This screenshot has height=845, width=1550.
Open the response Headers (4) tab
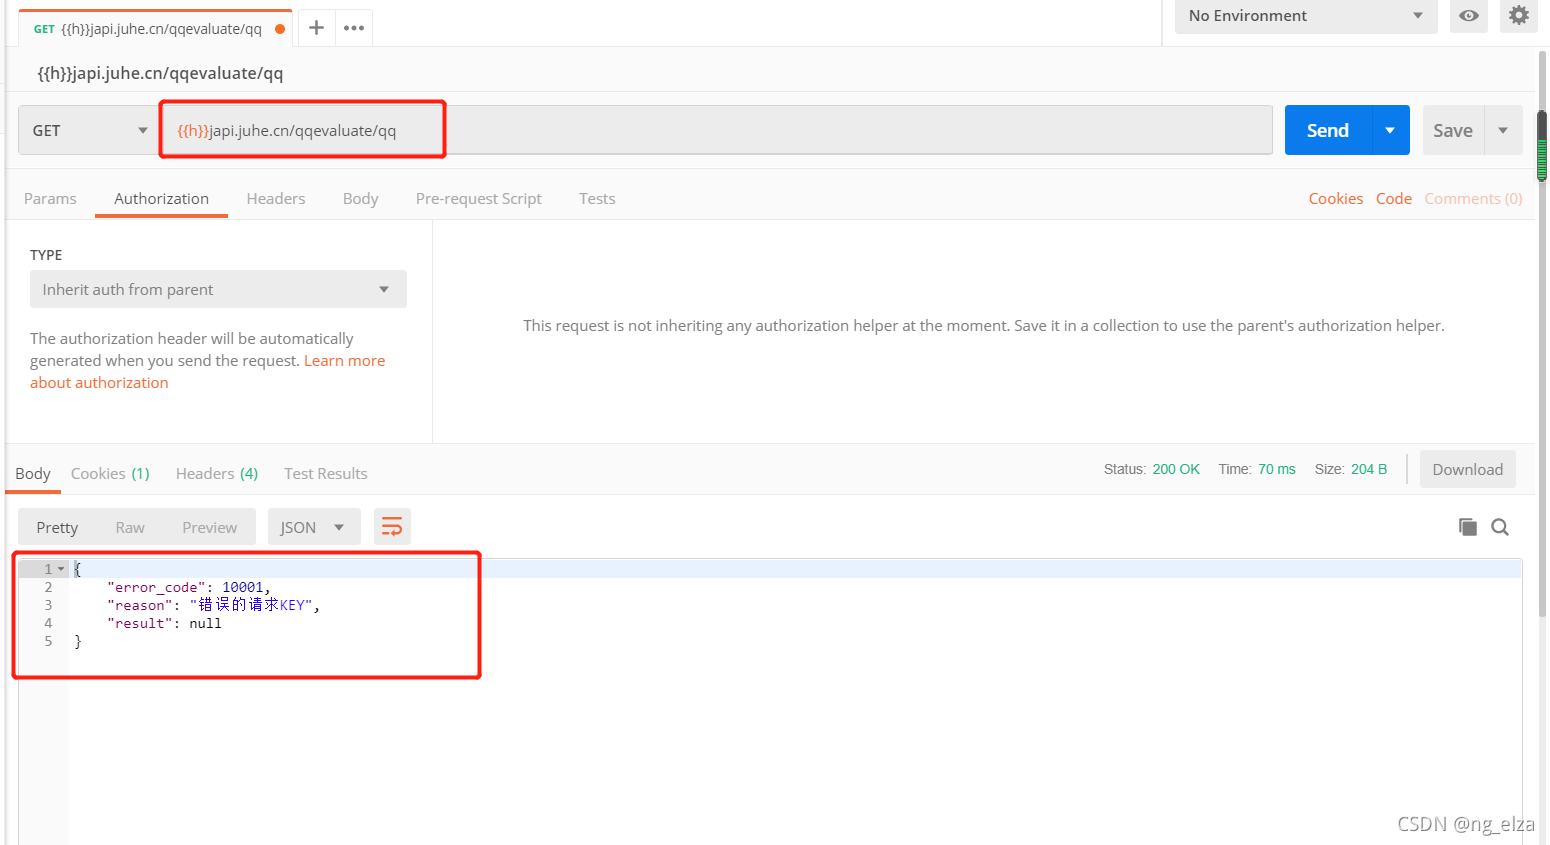tap(217, 473)
